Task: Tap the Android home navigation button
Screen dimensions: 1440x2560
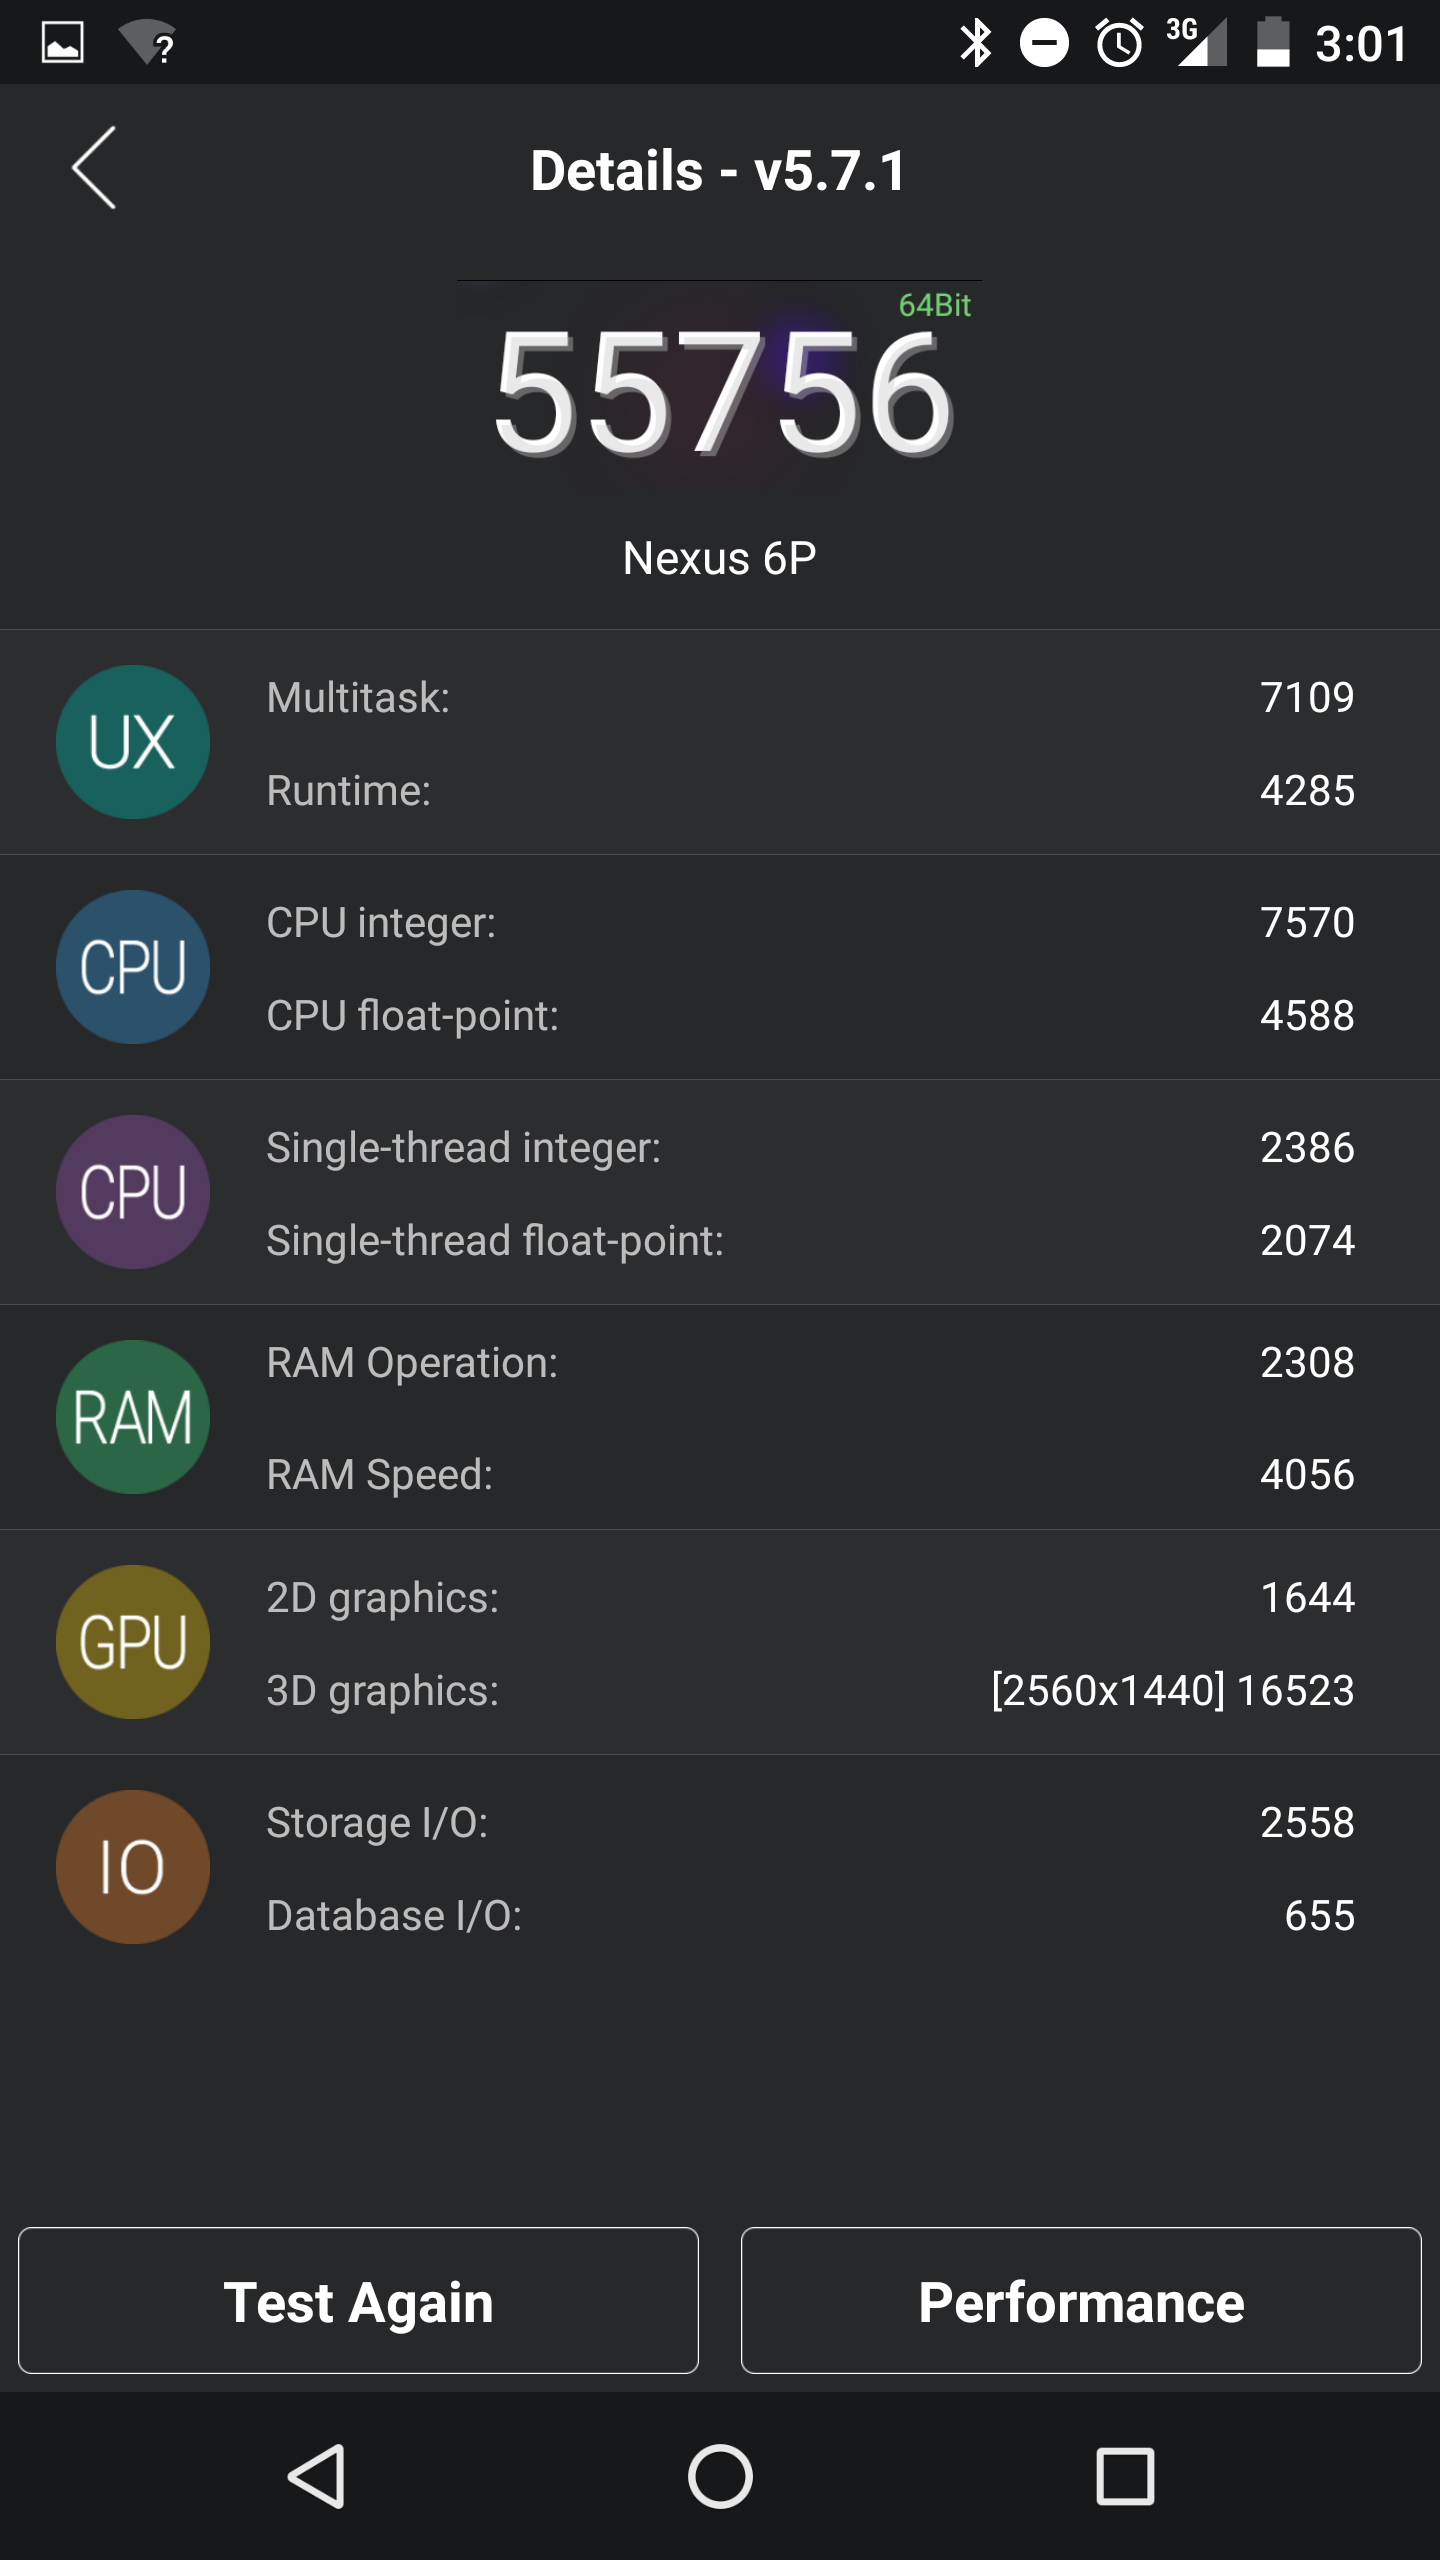Action: 720,2476
